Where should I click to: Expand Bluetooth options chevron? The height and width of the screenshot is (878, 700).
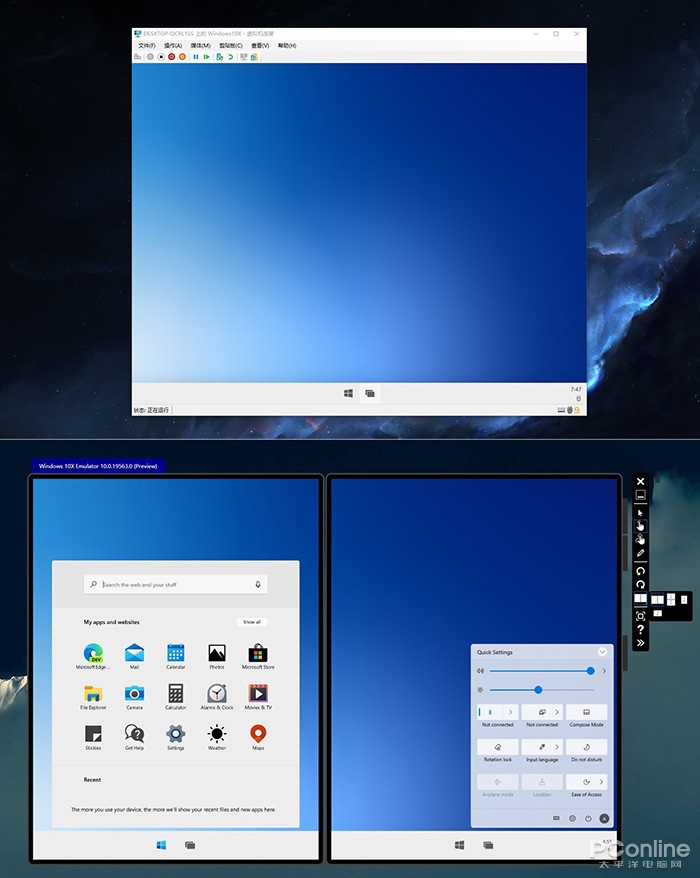pos(510,712)
